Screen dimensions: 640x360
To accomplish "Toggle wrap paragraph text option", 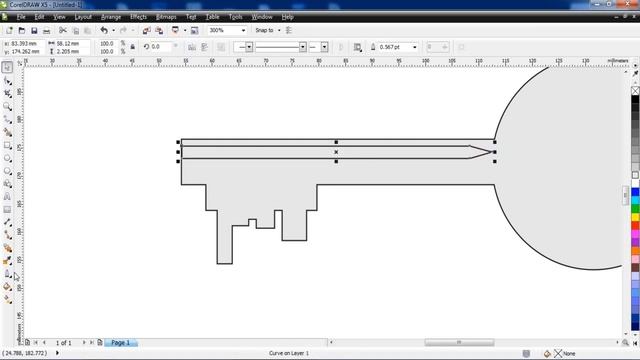I will (x=358, y=47).
